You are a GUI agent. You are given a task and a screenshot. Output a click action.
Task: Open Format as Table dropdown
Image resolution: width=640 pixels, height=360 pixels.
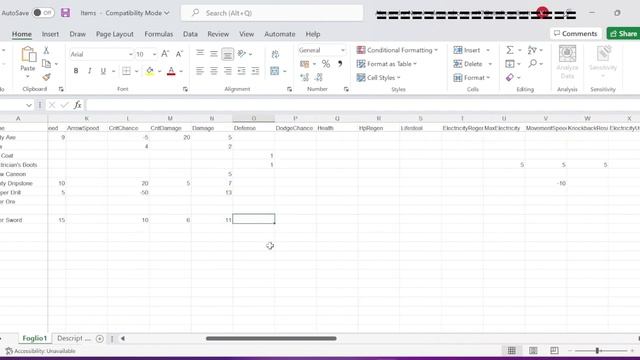click(387, 64)
